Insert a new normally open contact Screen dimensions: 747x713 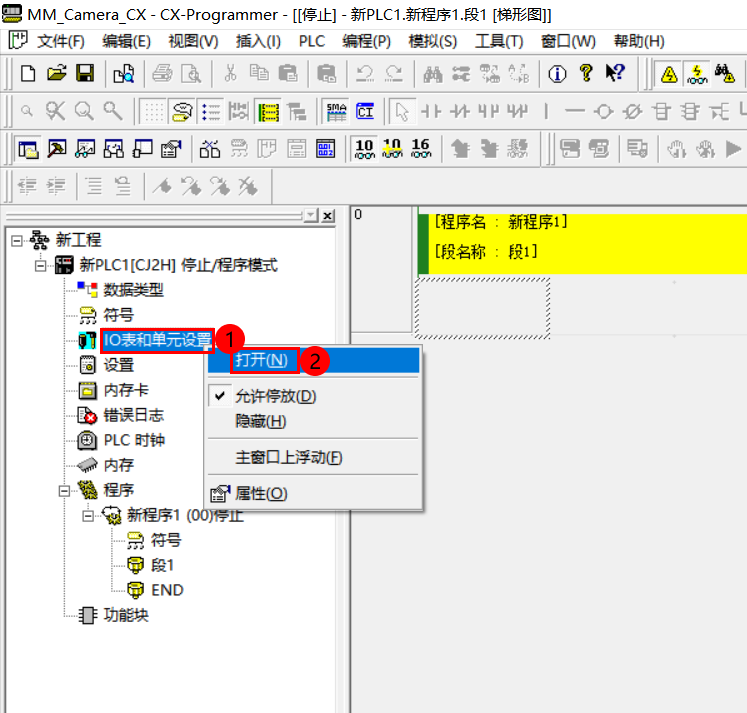(x=431, y=112)
